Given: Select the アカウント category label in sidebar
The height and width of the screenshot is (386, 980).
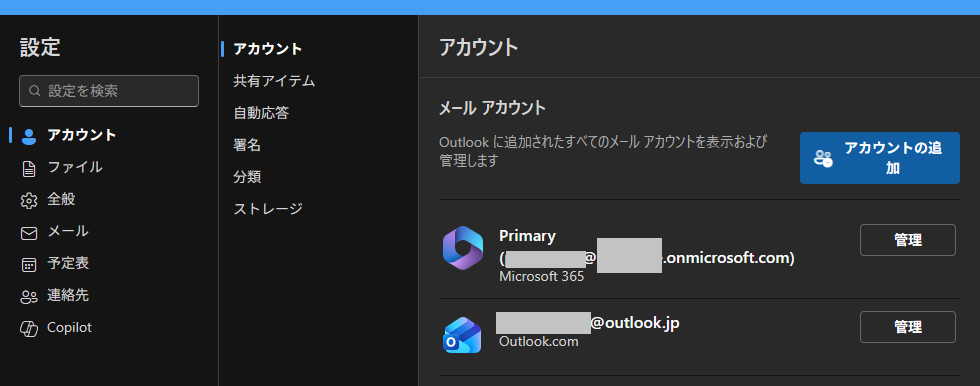Looking at the screenshot, I should [x=82, y=135].
